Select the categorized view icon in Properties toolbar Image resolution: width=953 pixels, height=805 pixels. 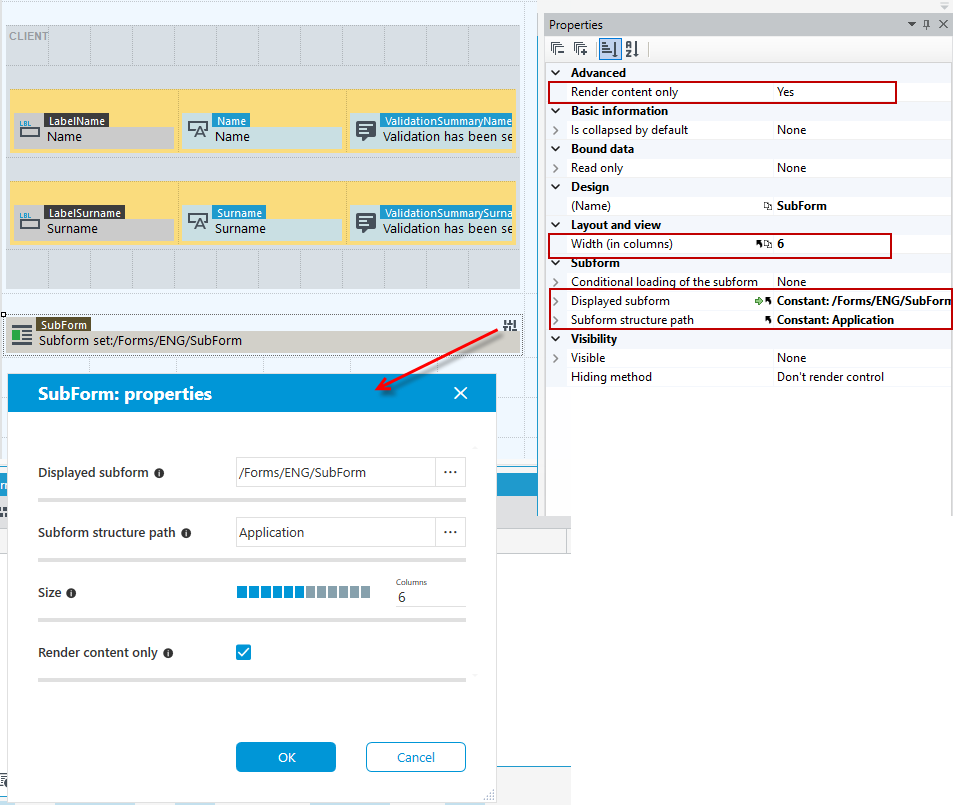(x=610, y=49)
